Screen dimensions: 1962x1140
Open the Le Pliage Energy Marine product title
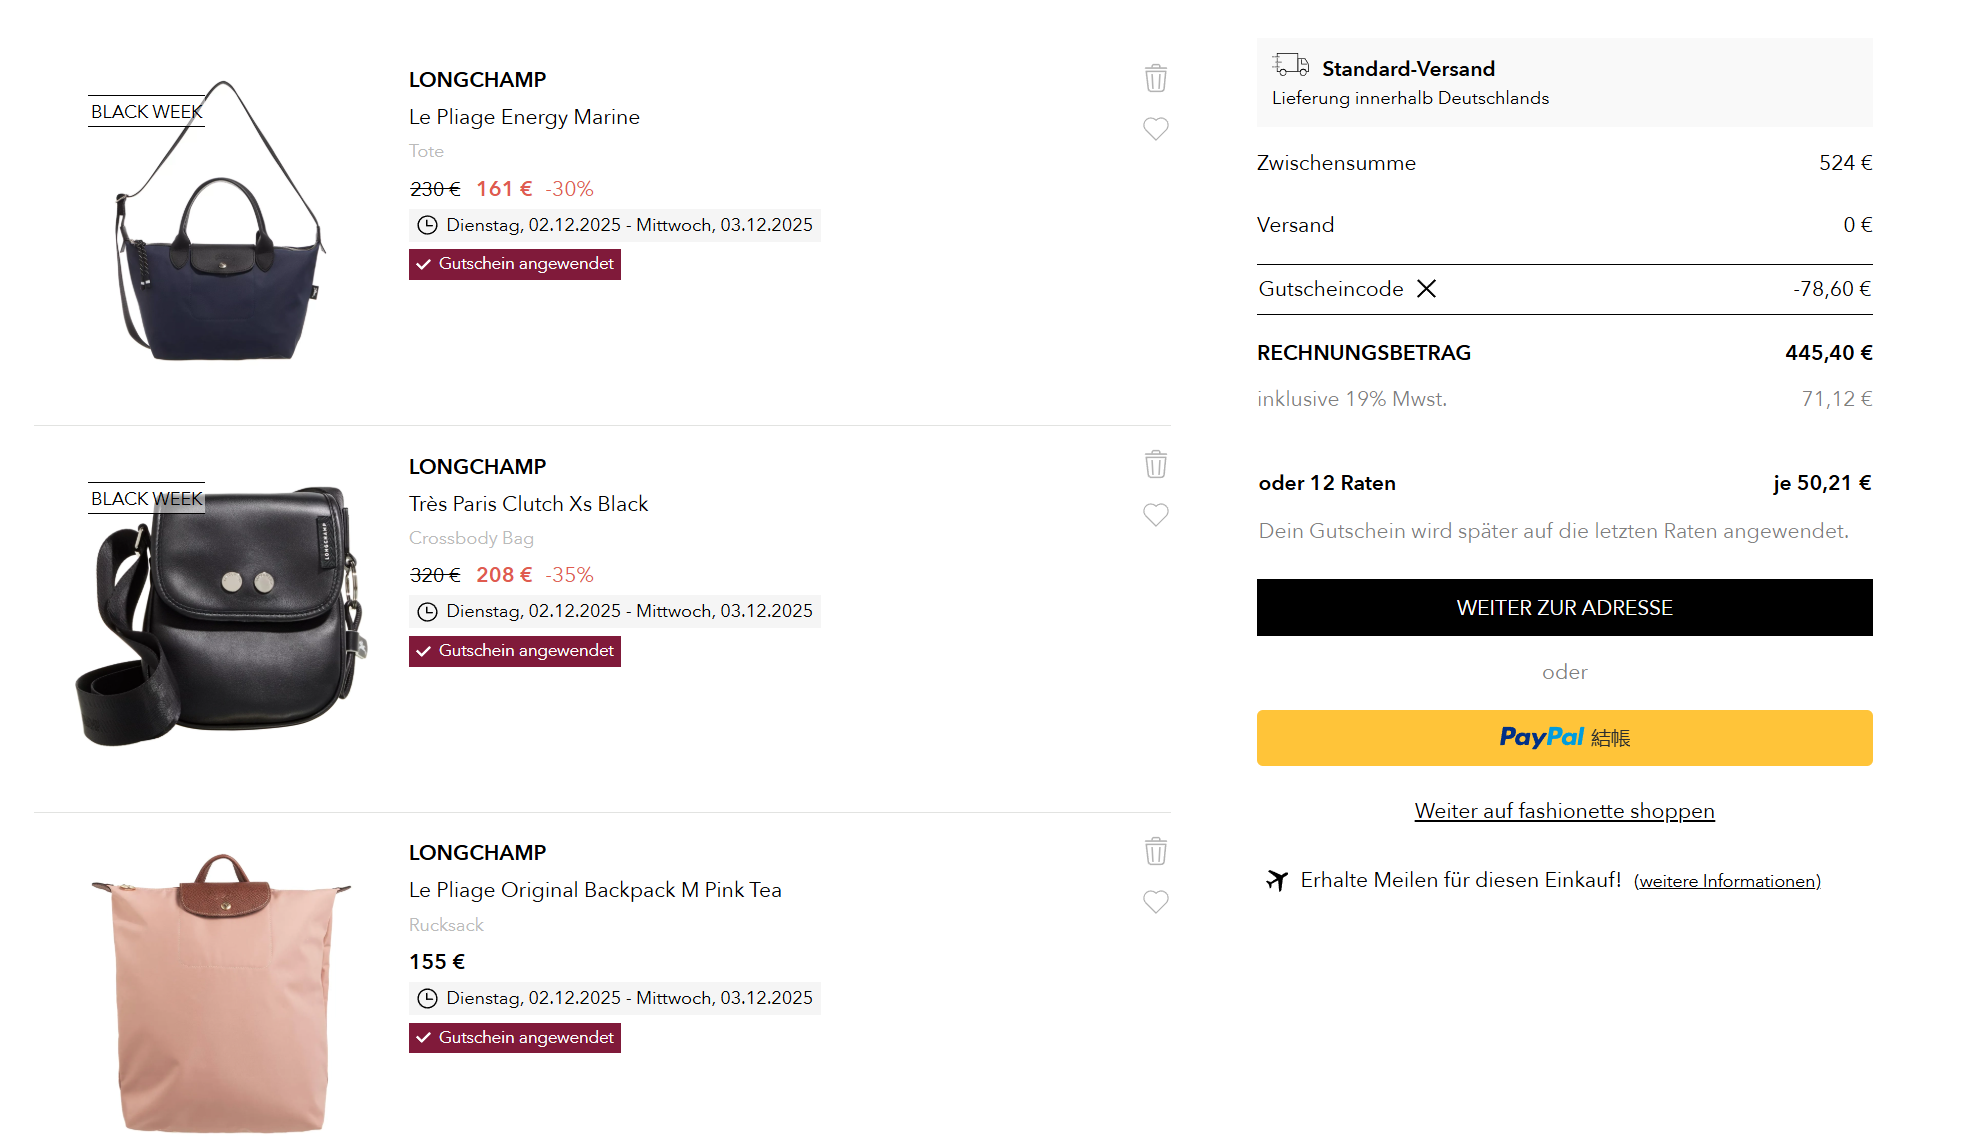(524, 117)
